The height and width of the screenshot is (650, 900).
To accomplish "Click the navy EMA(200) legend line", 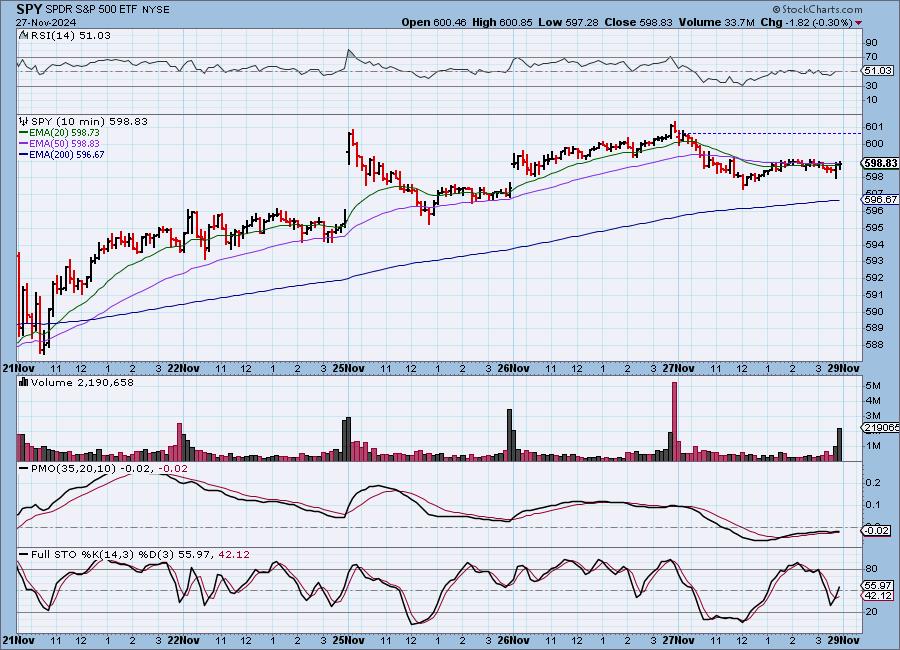I will pos(24,154).
